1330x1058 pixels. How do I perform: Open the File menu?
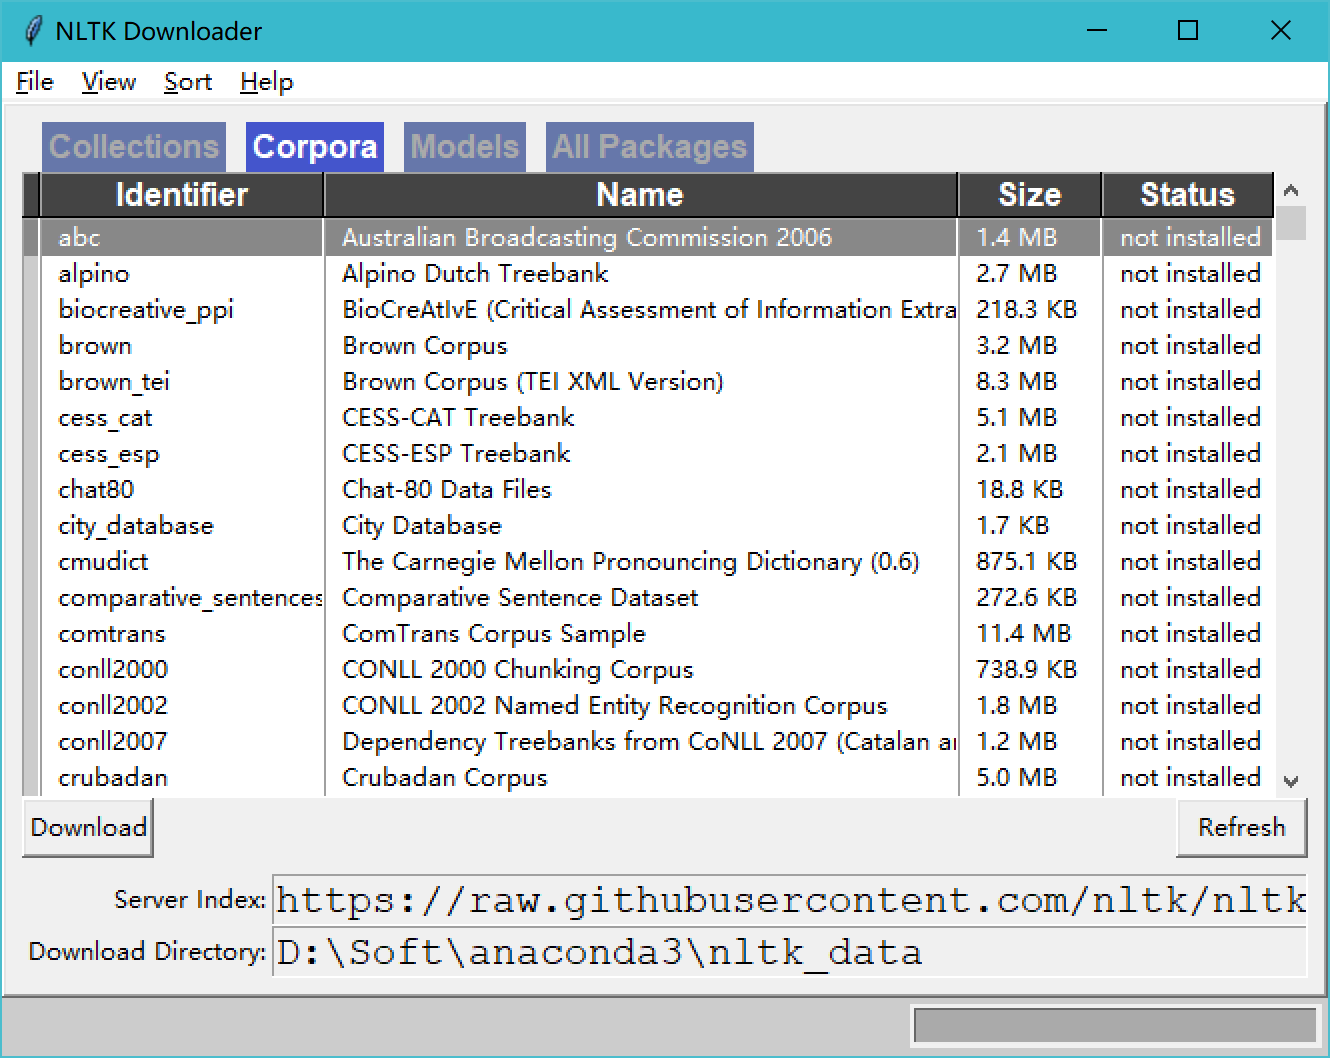[33, 82]
